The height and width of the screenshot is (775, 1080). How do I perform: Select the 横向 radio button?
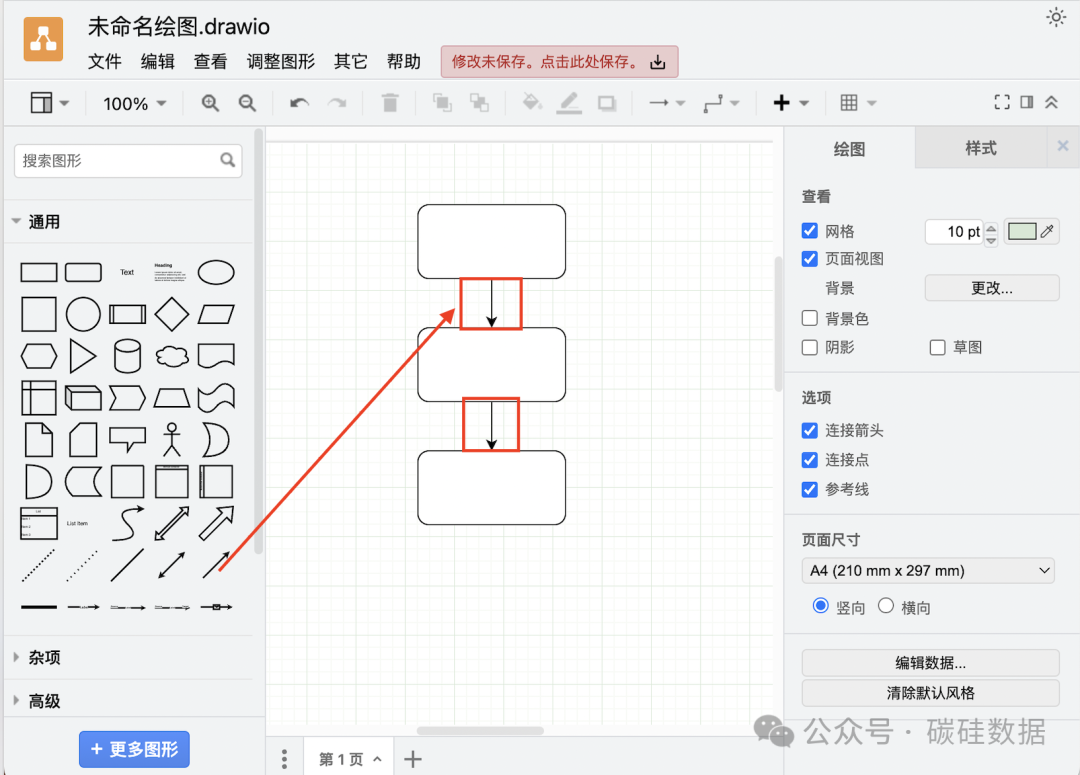pos(886,606)
